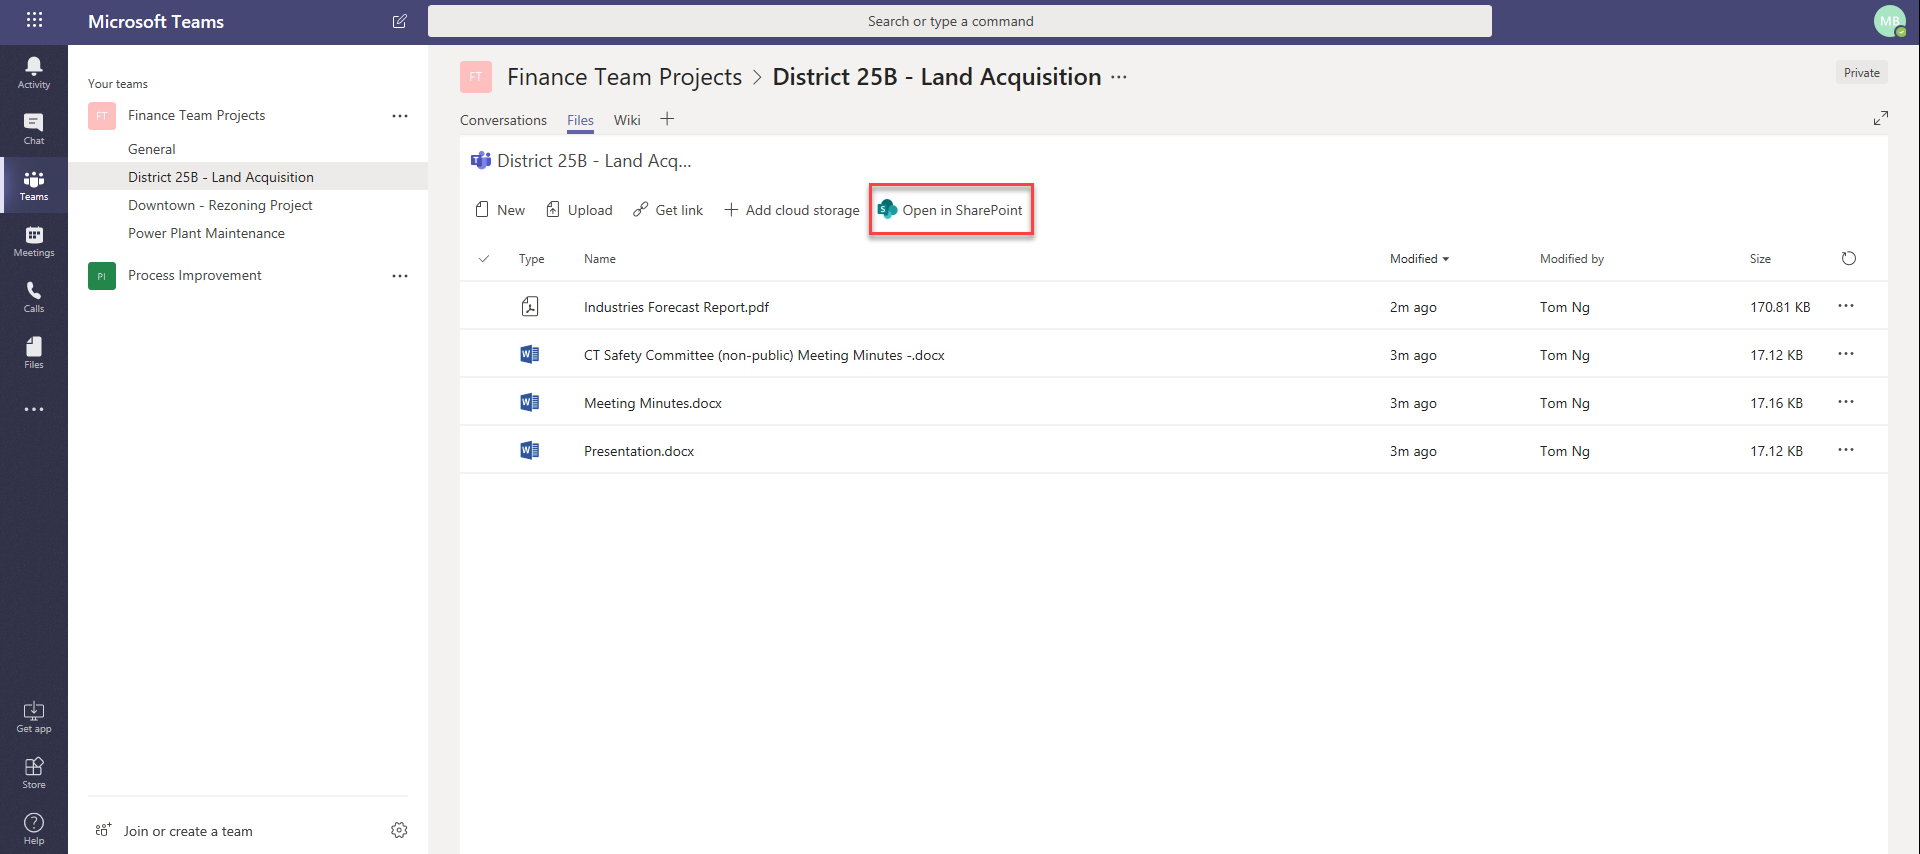Open Meetings in the left rail

coord(34,241)
